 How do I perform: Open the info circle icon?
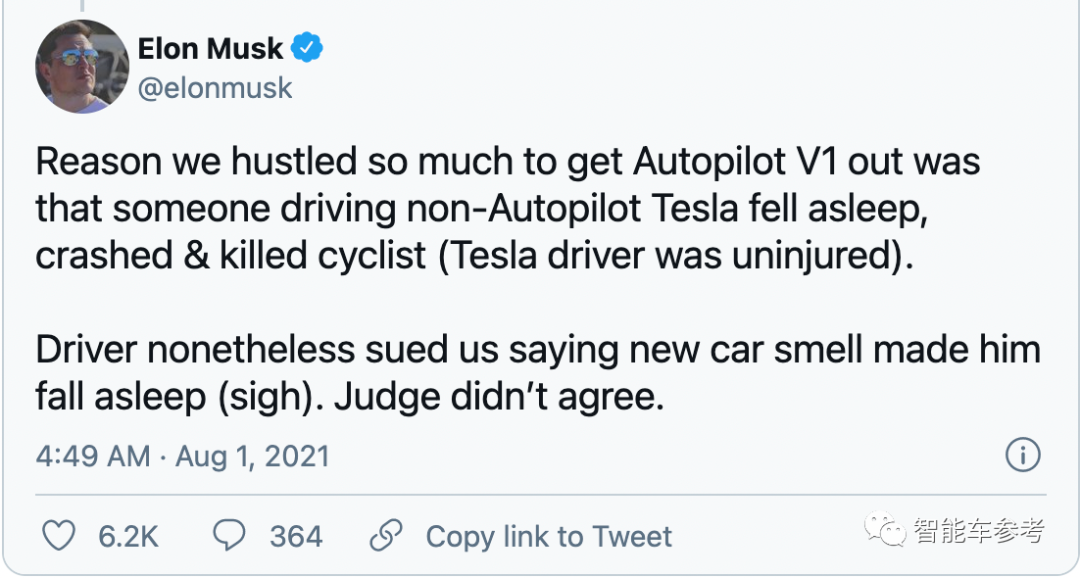(1023, 456)
